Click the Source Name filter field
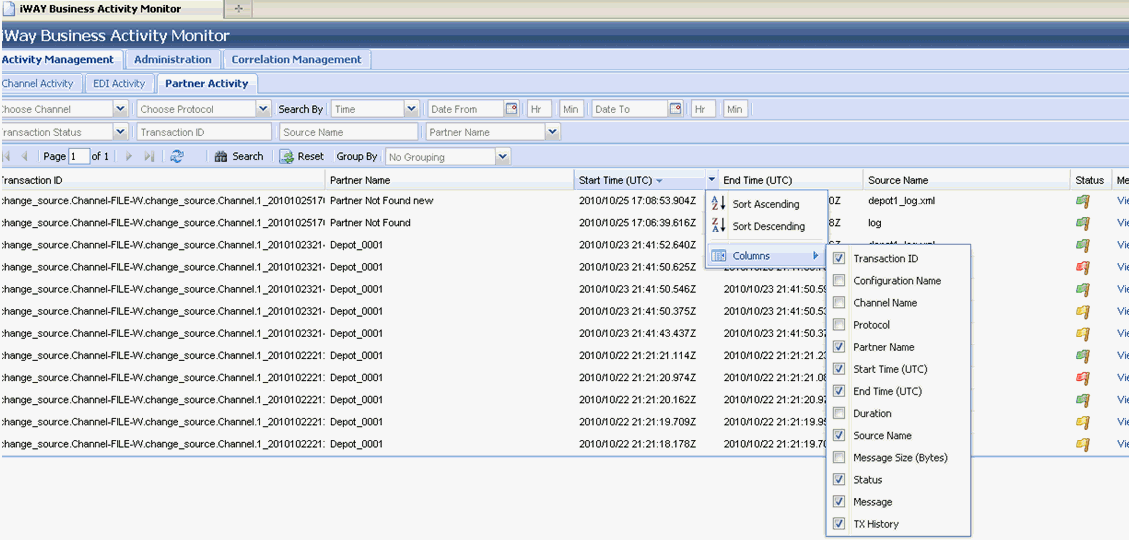Screen dimensions: 1129x540 point(348,132)
